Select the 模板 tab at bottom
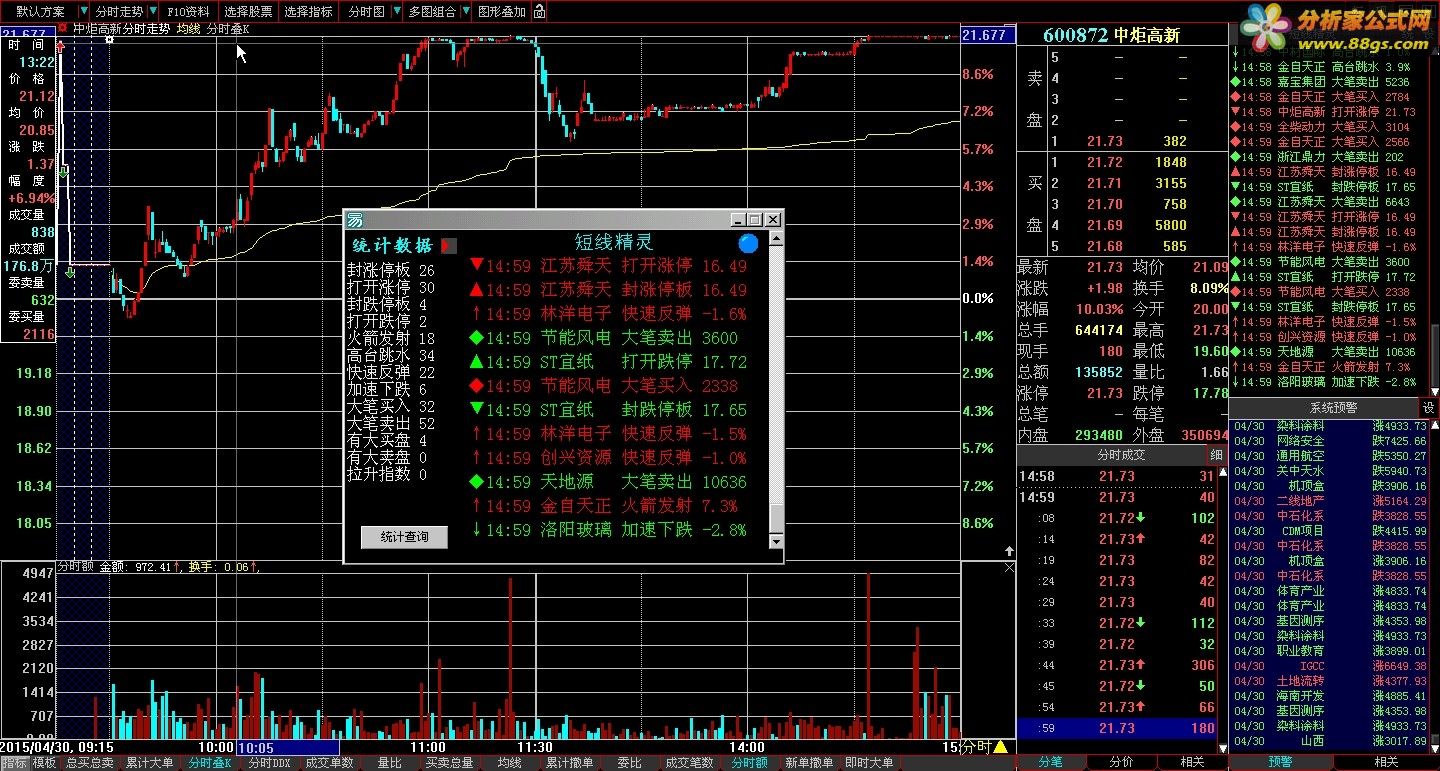The height and width of the screenshot is (771, 1440). [x=45, y=763]
